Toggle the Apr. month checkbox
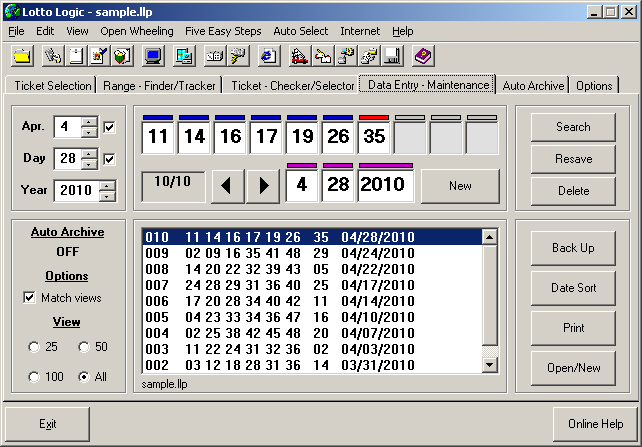 [109, 127]
